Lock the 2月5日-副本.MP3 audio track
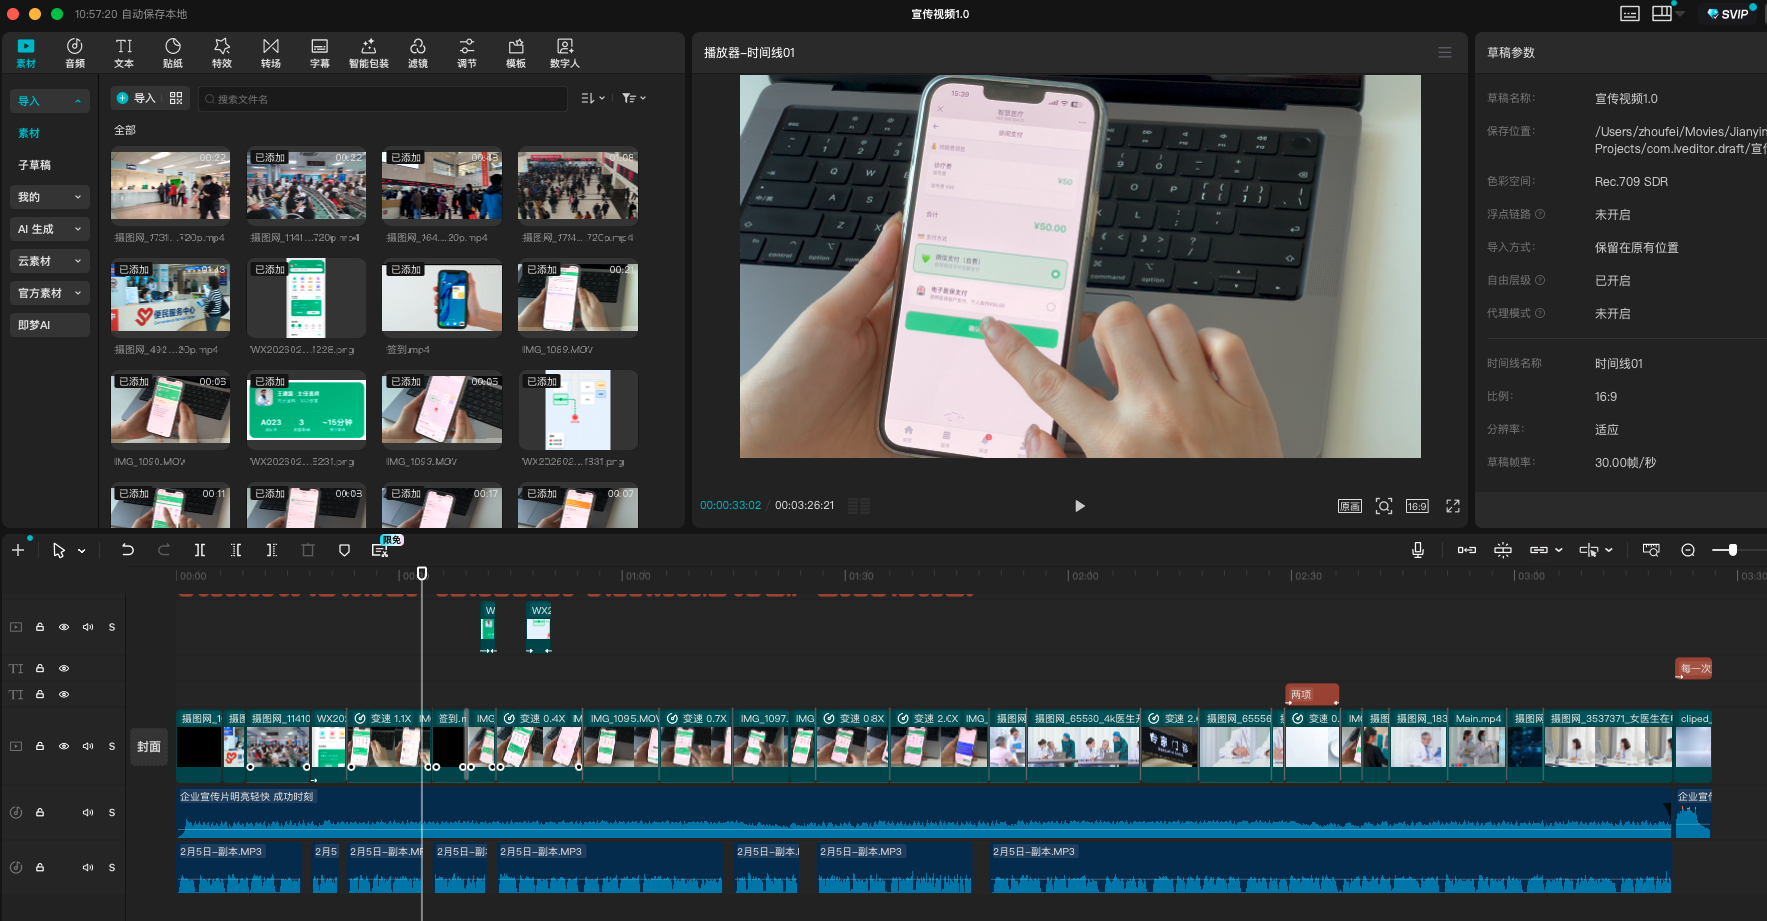This screenshot has height=921, width=1767. 40,867
